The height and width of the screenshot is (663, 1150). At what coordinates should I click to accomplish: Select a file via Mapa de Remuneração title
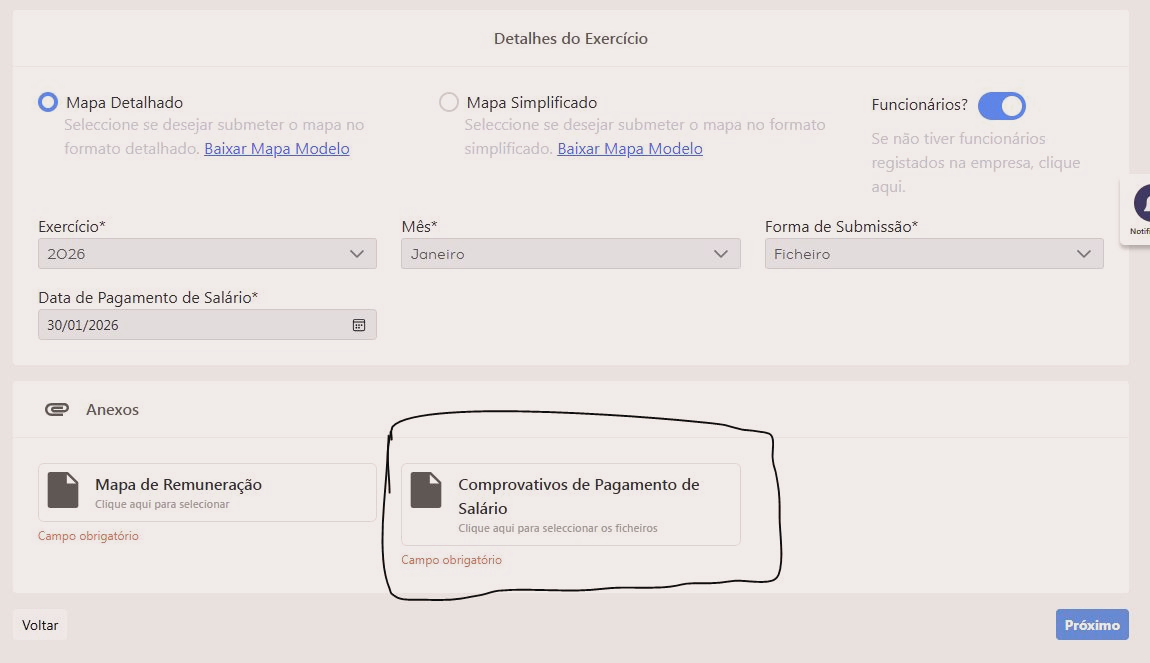pos(178,485)
